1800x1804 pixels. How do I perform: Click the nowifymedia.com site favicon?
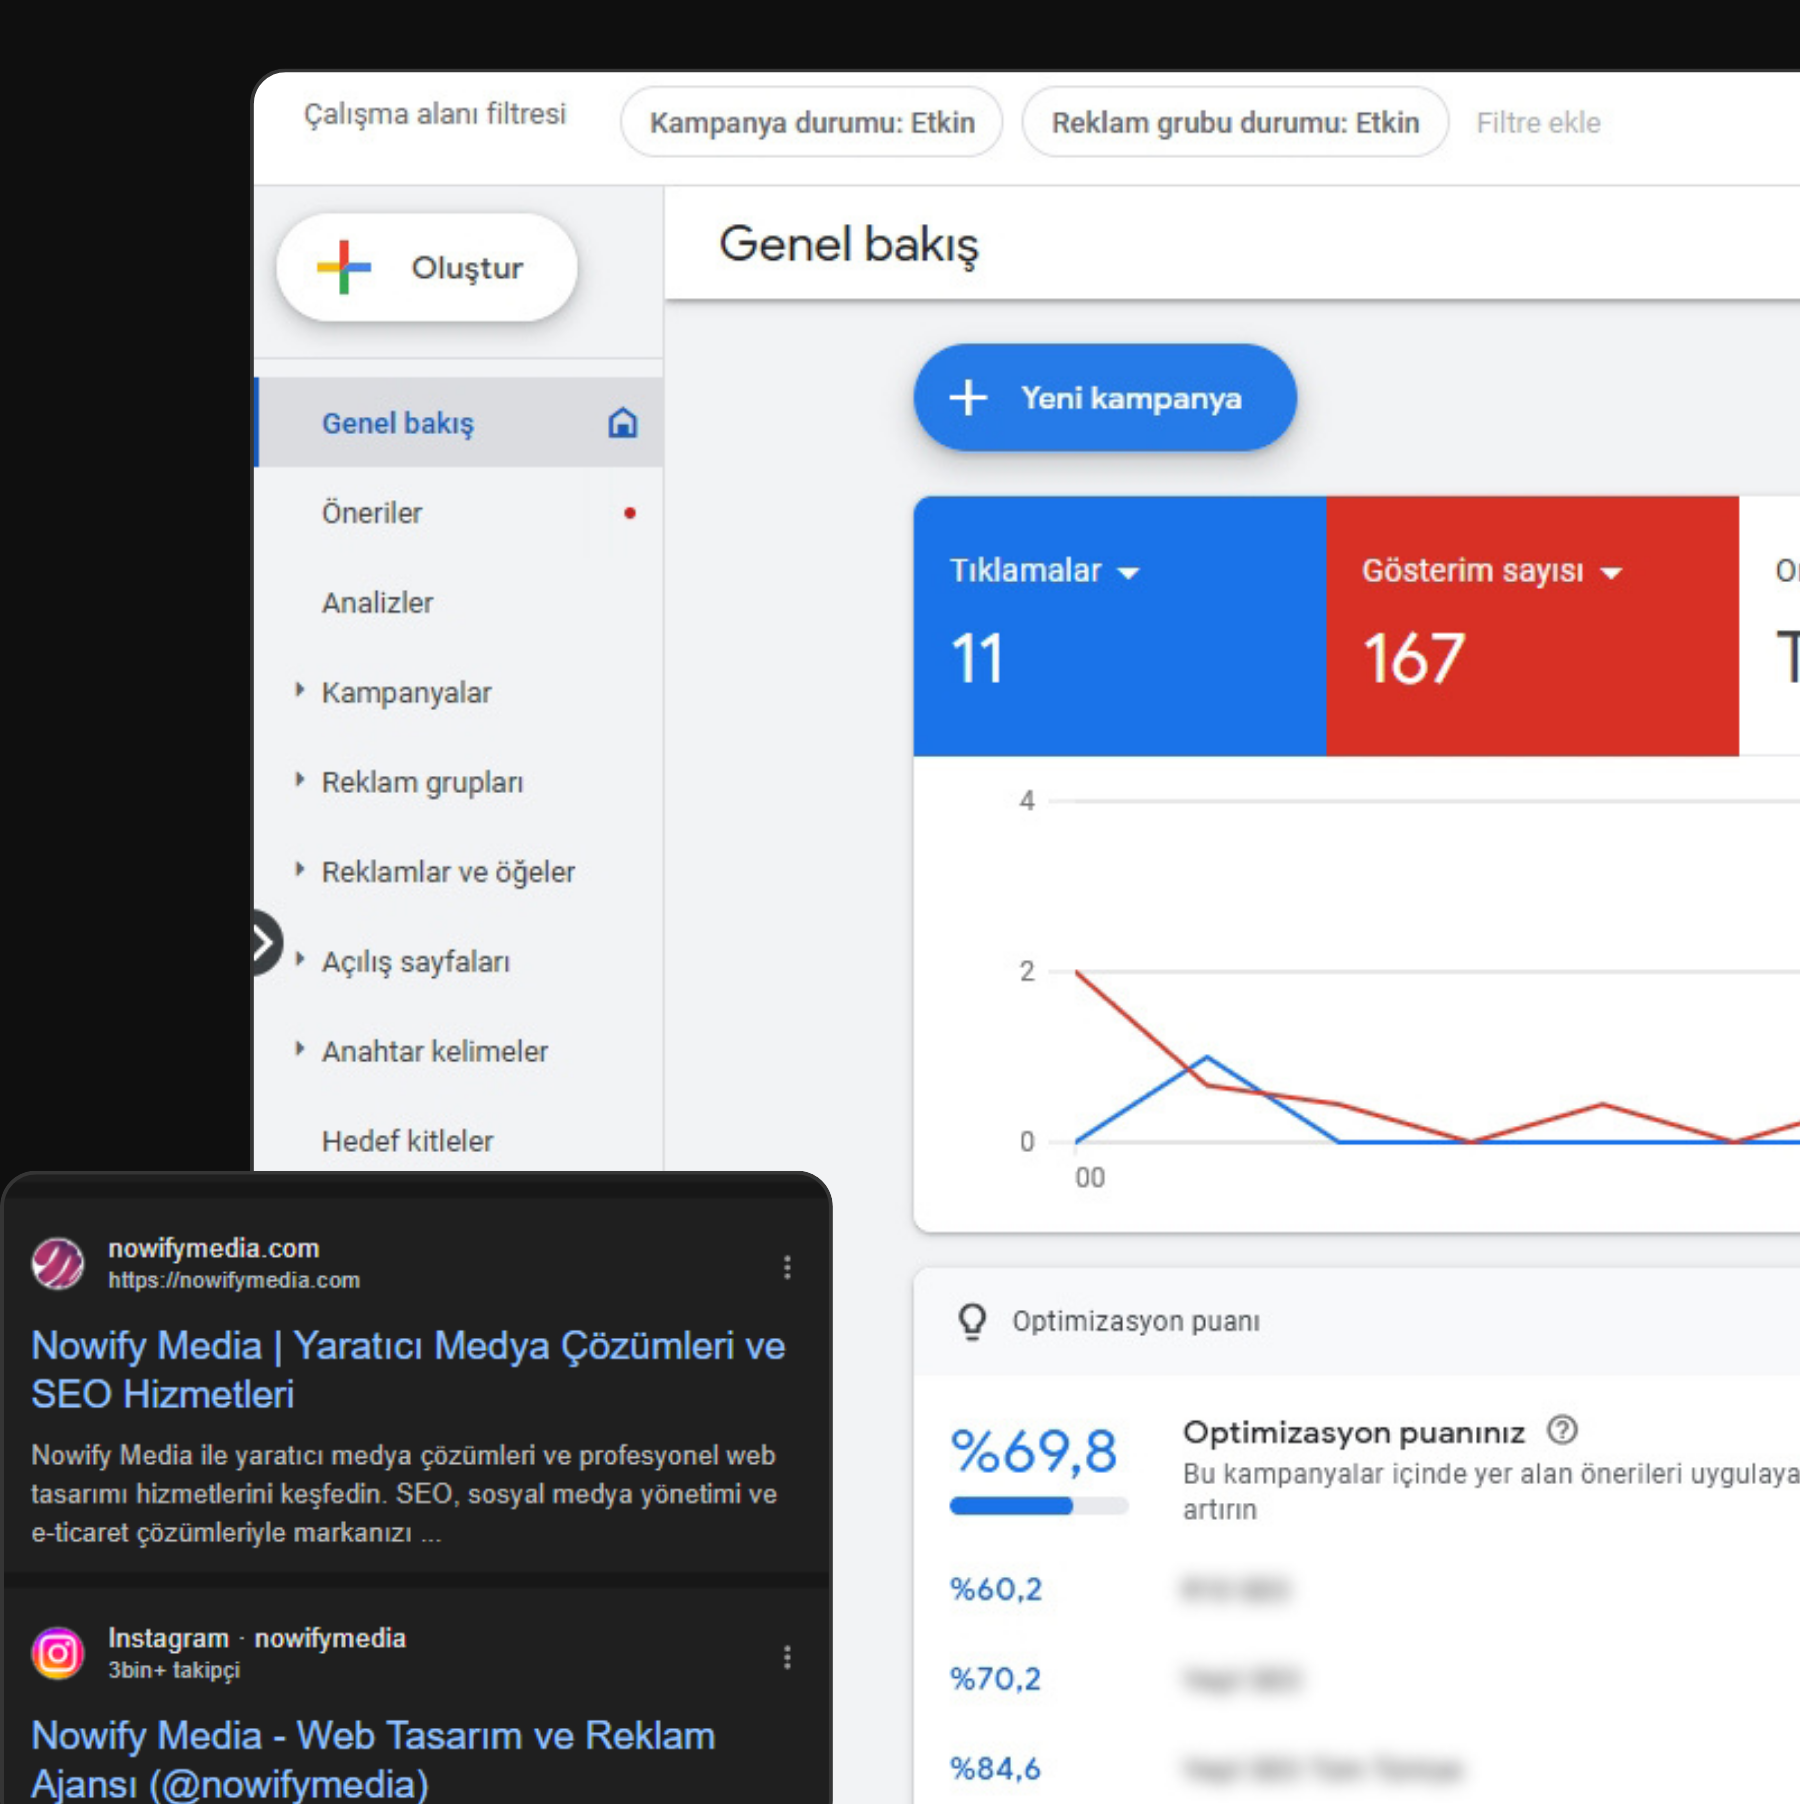click(58, 1264)
